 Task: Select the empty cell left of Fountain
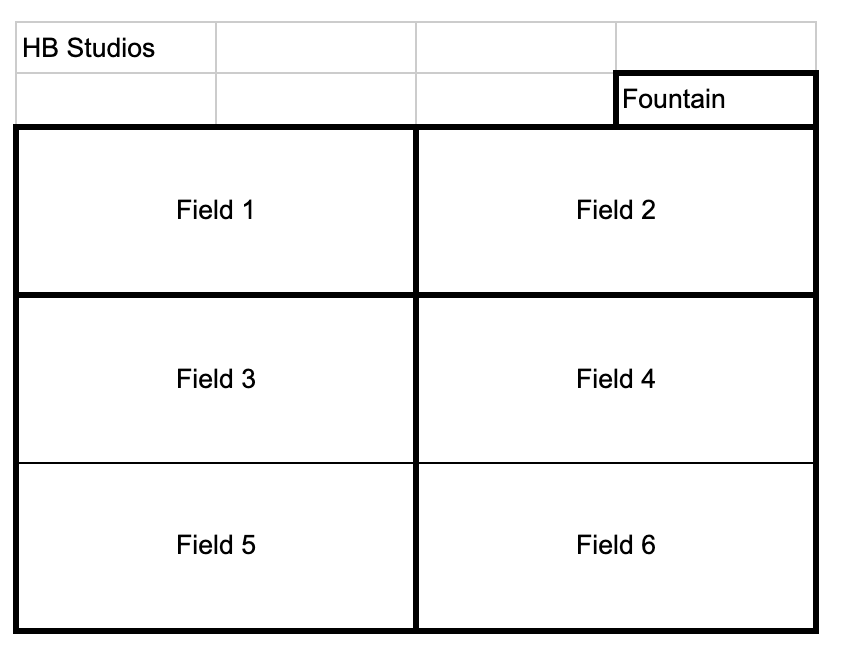[x=515, y=99]
